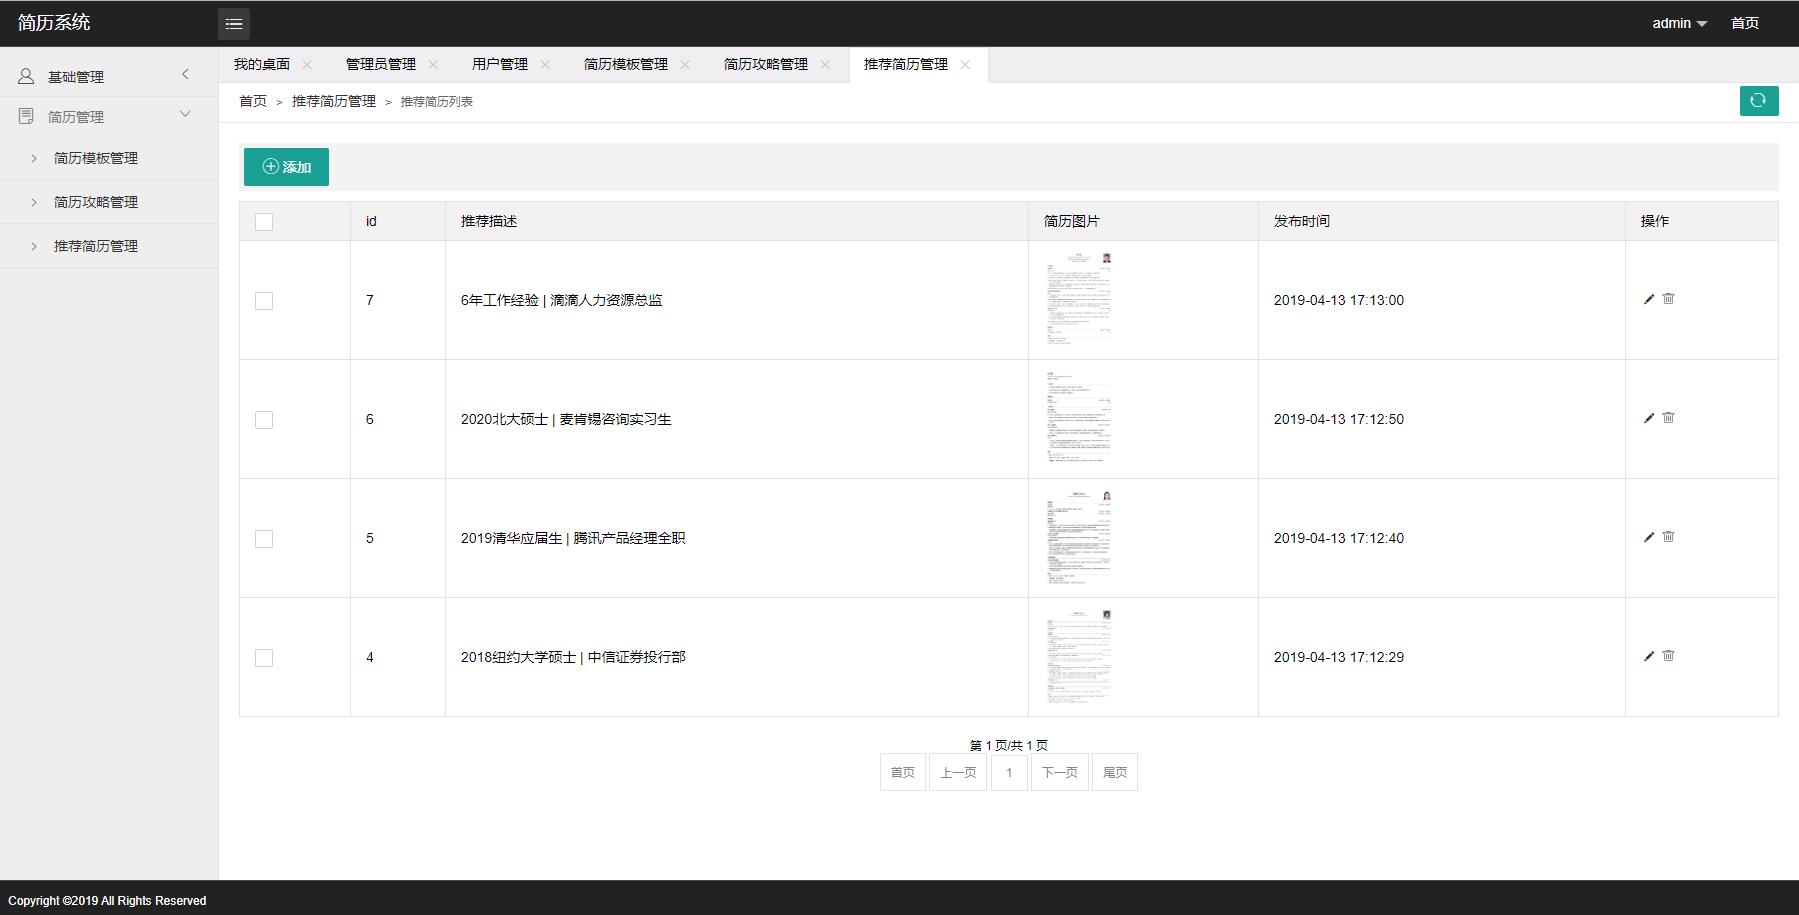Open resume thumbnail for row id 4
The width and height of the screenshot is (1799, 915).
click(1079, 657)
